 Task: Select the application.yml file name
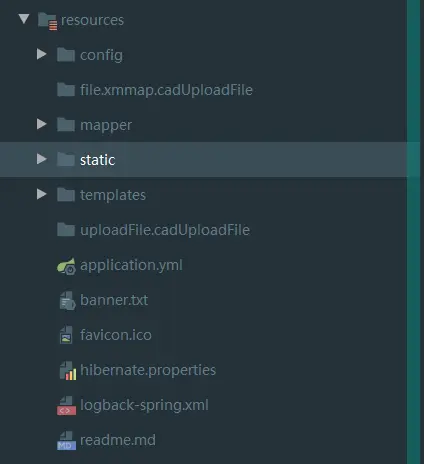(x=131, y=266)
